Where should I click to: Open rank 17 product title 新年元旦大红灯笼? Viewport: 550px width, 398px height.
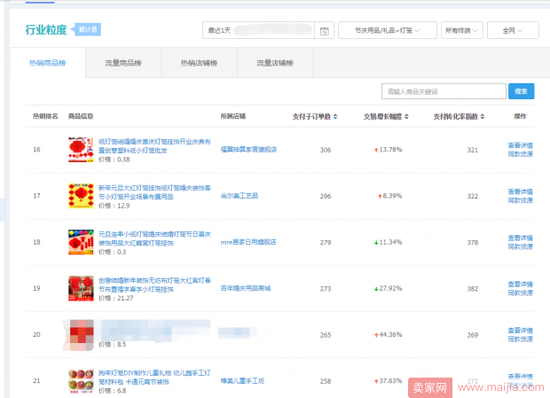154,192
